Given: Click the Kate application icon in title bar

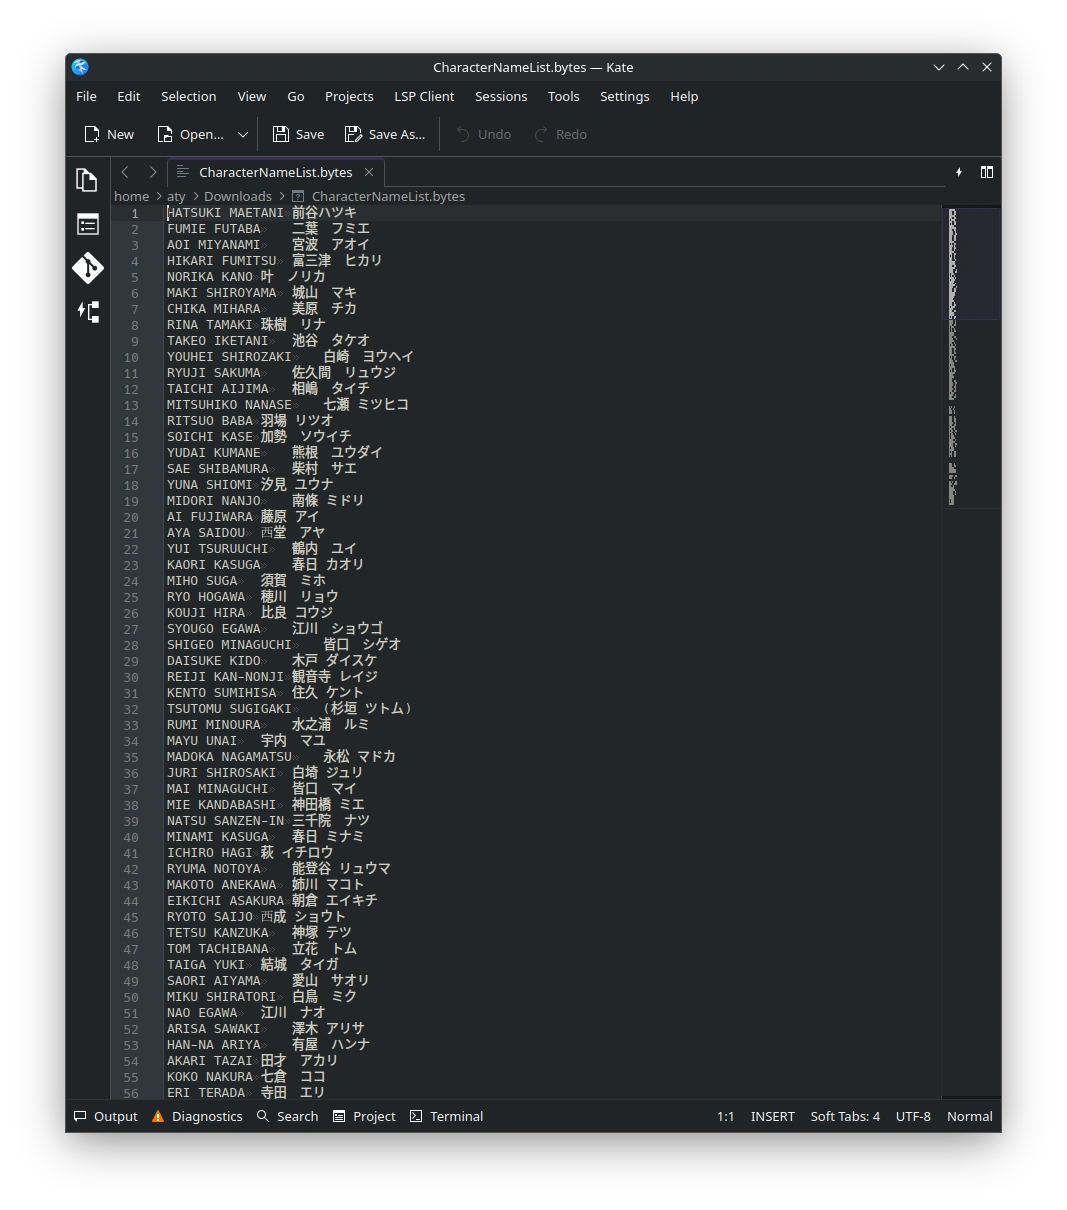Looking at the screenshot, I should tap(80, 67).
